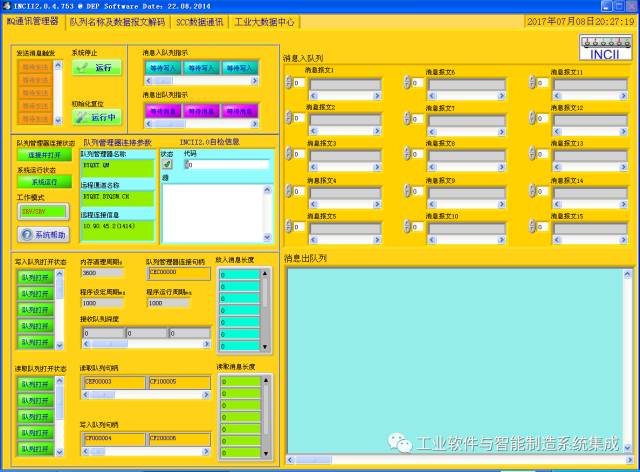Click the 程序运行周期ms field
The height and width of the screenshot is (472, 640).
coord(168,303)
